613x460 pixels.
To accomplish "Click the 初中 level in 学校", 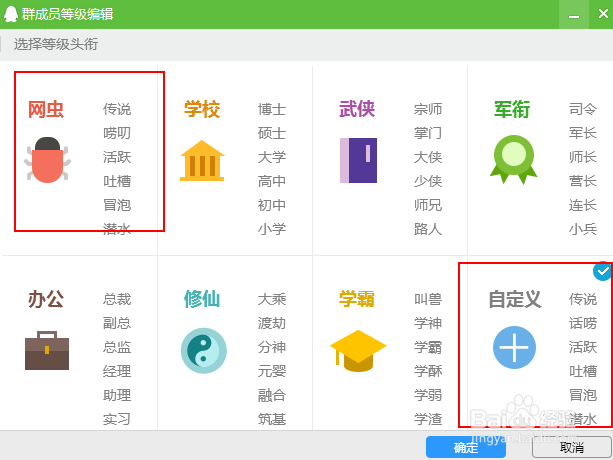I will pos(272,205).
